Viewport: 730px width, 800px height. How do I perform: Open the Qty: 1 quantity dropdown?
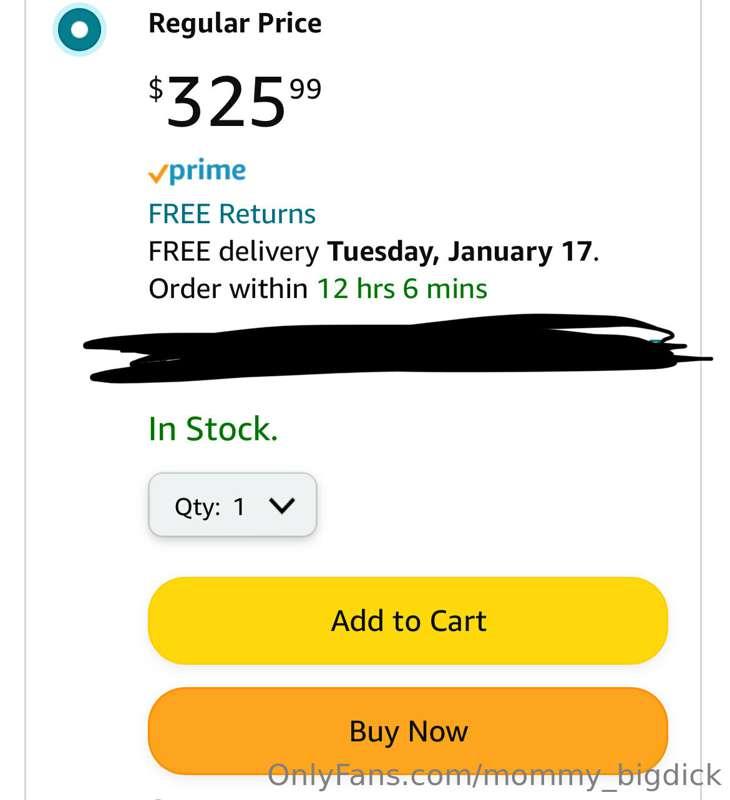(x=232, y=505)
